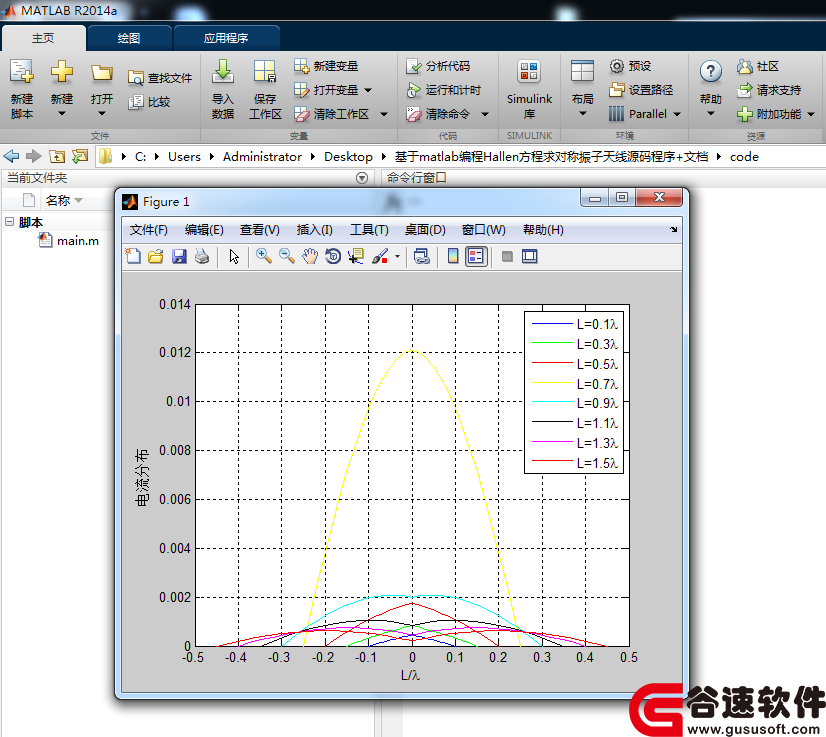The image size is (826, 737).
Task: Open 编辑(E) menu in Figure 1
Action: [x=204, y=230]
